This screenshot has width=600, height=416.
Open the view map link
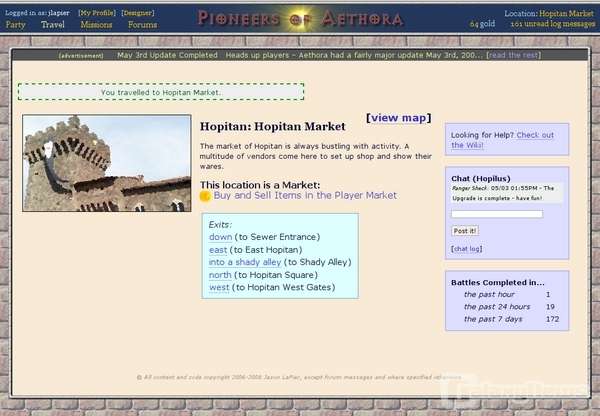tap(399, 118)
